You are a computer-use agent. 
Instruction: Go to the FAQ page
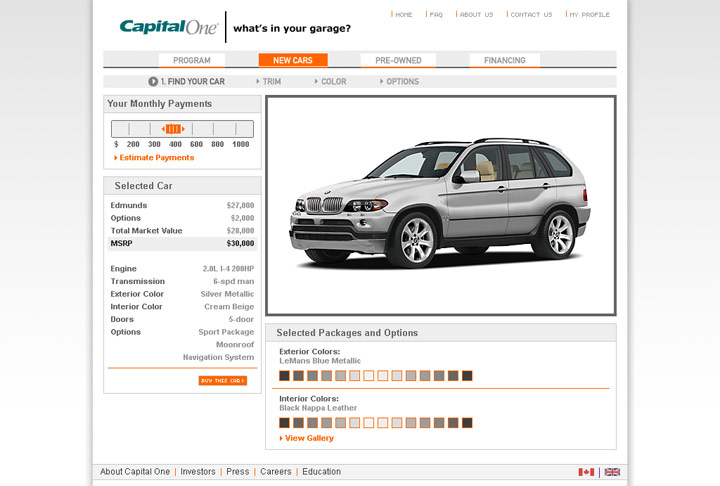[435, 15]
